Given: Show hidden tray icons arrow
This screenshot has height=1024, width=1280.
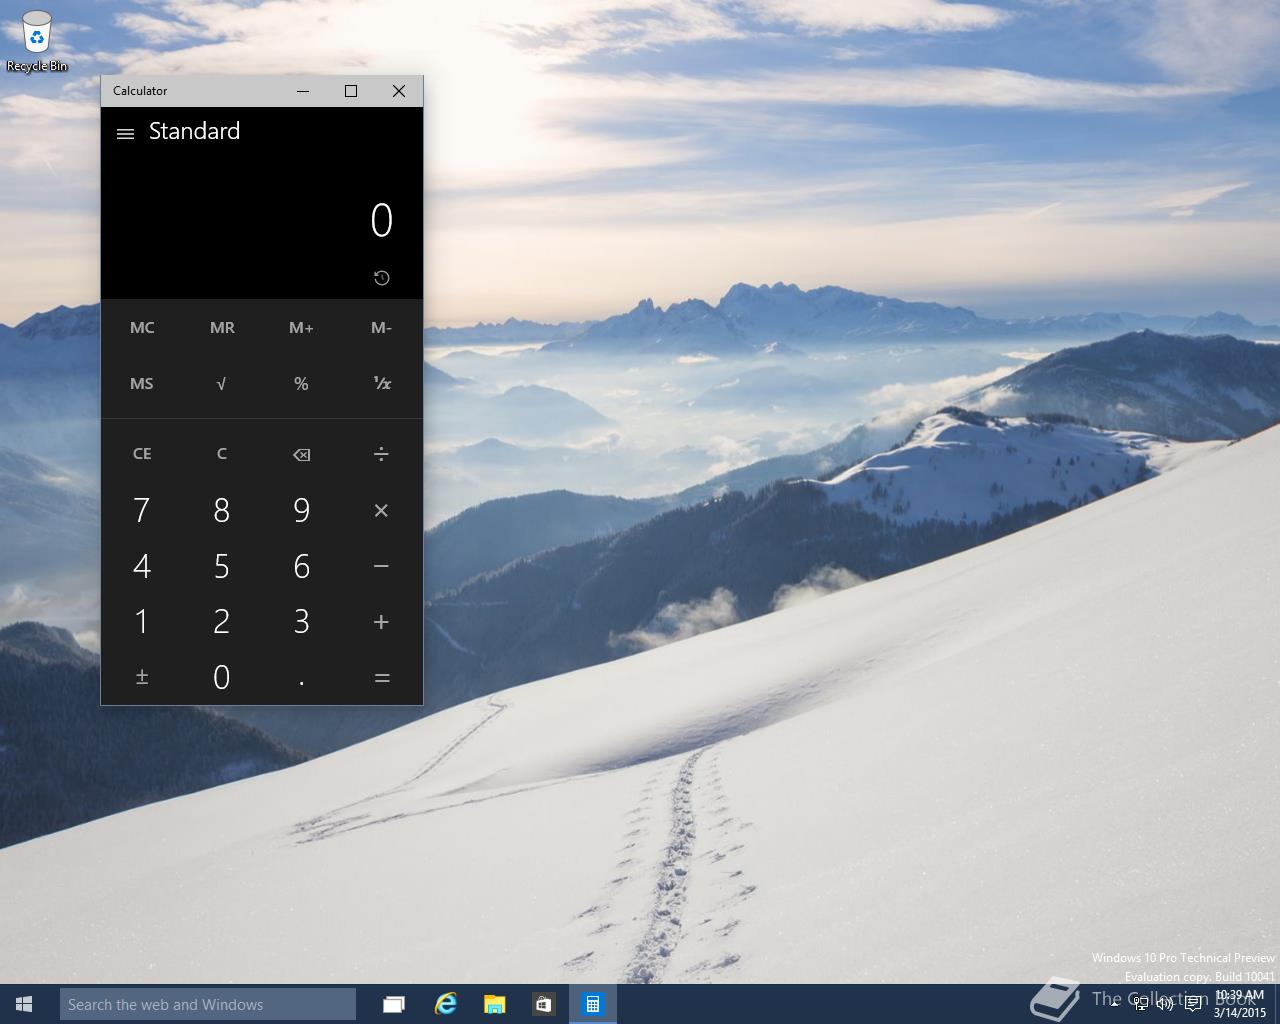Looking at the screenshot, I should pos(1114,1004).
